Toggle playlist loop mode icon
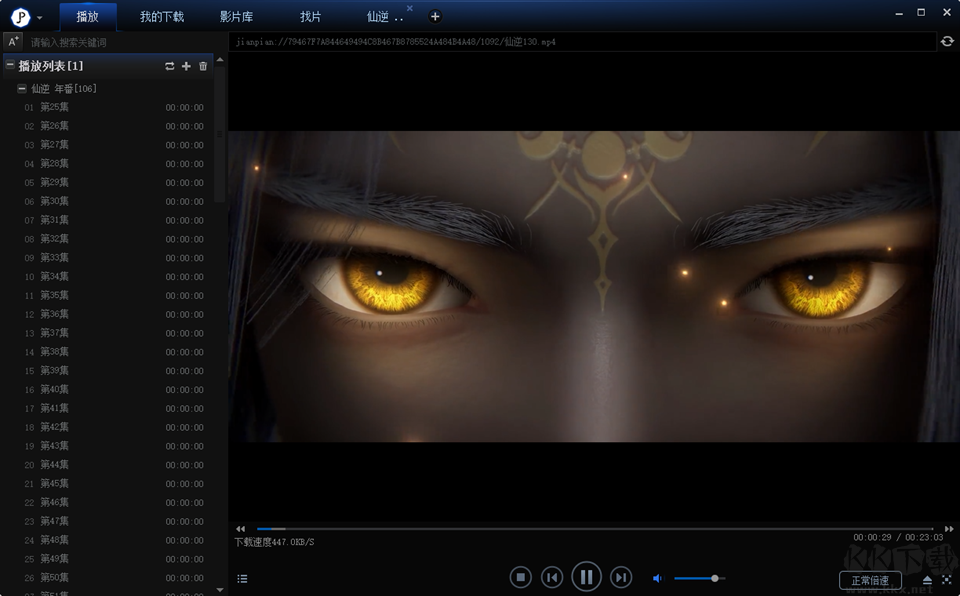Viewport: 960px width, 596px height. click(170, 66)
